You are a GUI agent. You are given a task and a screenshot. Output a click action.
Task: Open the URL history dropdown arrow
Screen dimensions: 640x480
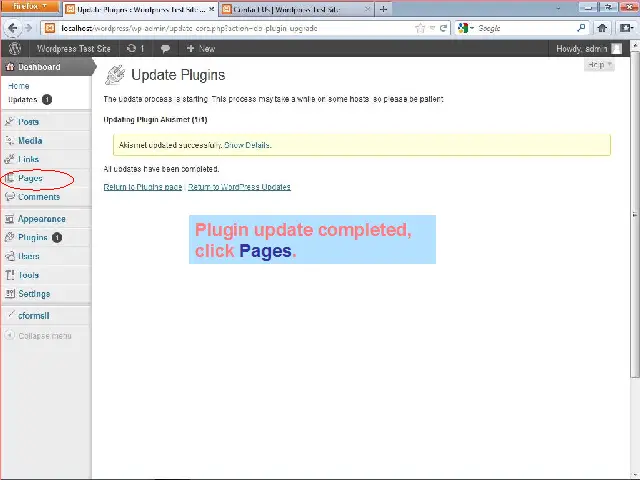coord(433,28)
